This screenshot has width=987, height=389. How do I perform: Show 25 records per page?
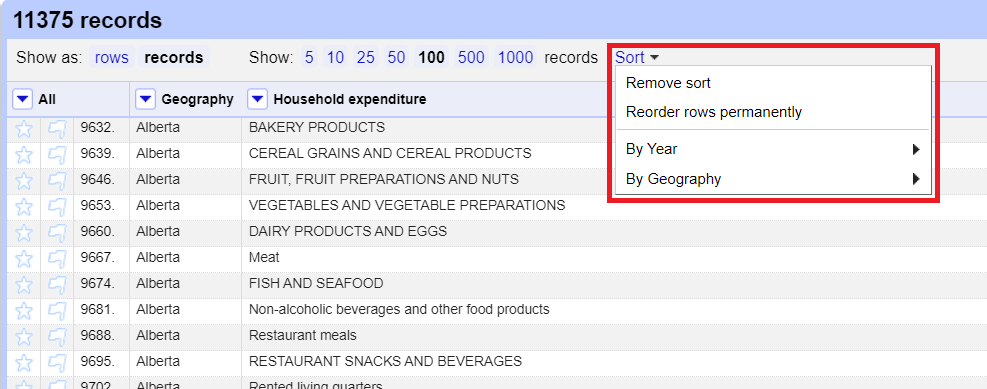click(x=366, y=58)
